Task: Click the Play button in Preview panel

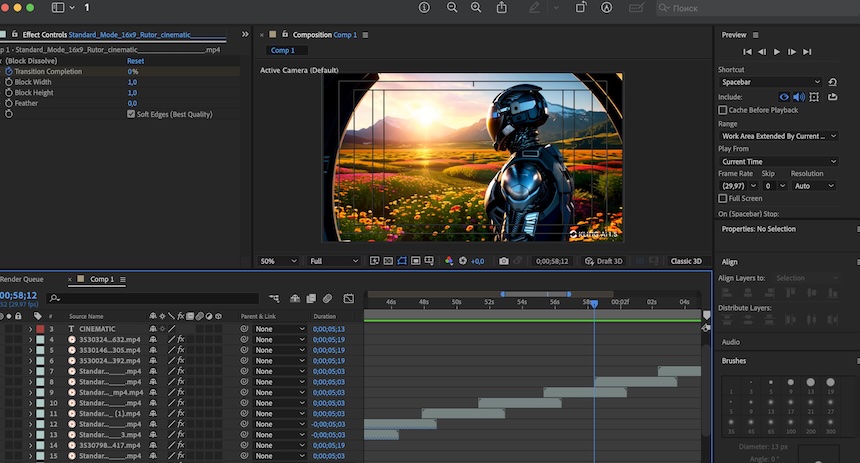Action: tap(777, 51)
